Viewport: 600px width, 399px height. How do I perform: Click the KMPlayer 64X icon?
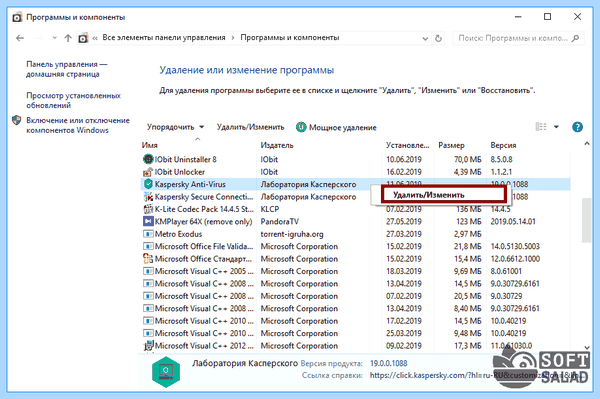[148, 221]
